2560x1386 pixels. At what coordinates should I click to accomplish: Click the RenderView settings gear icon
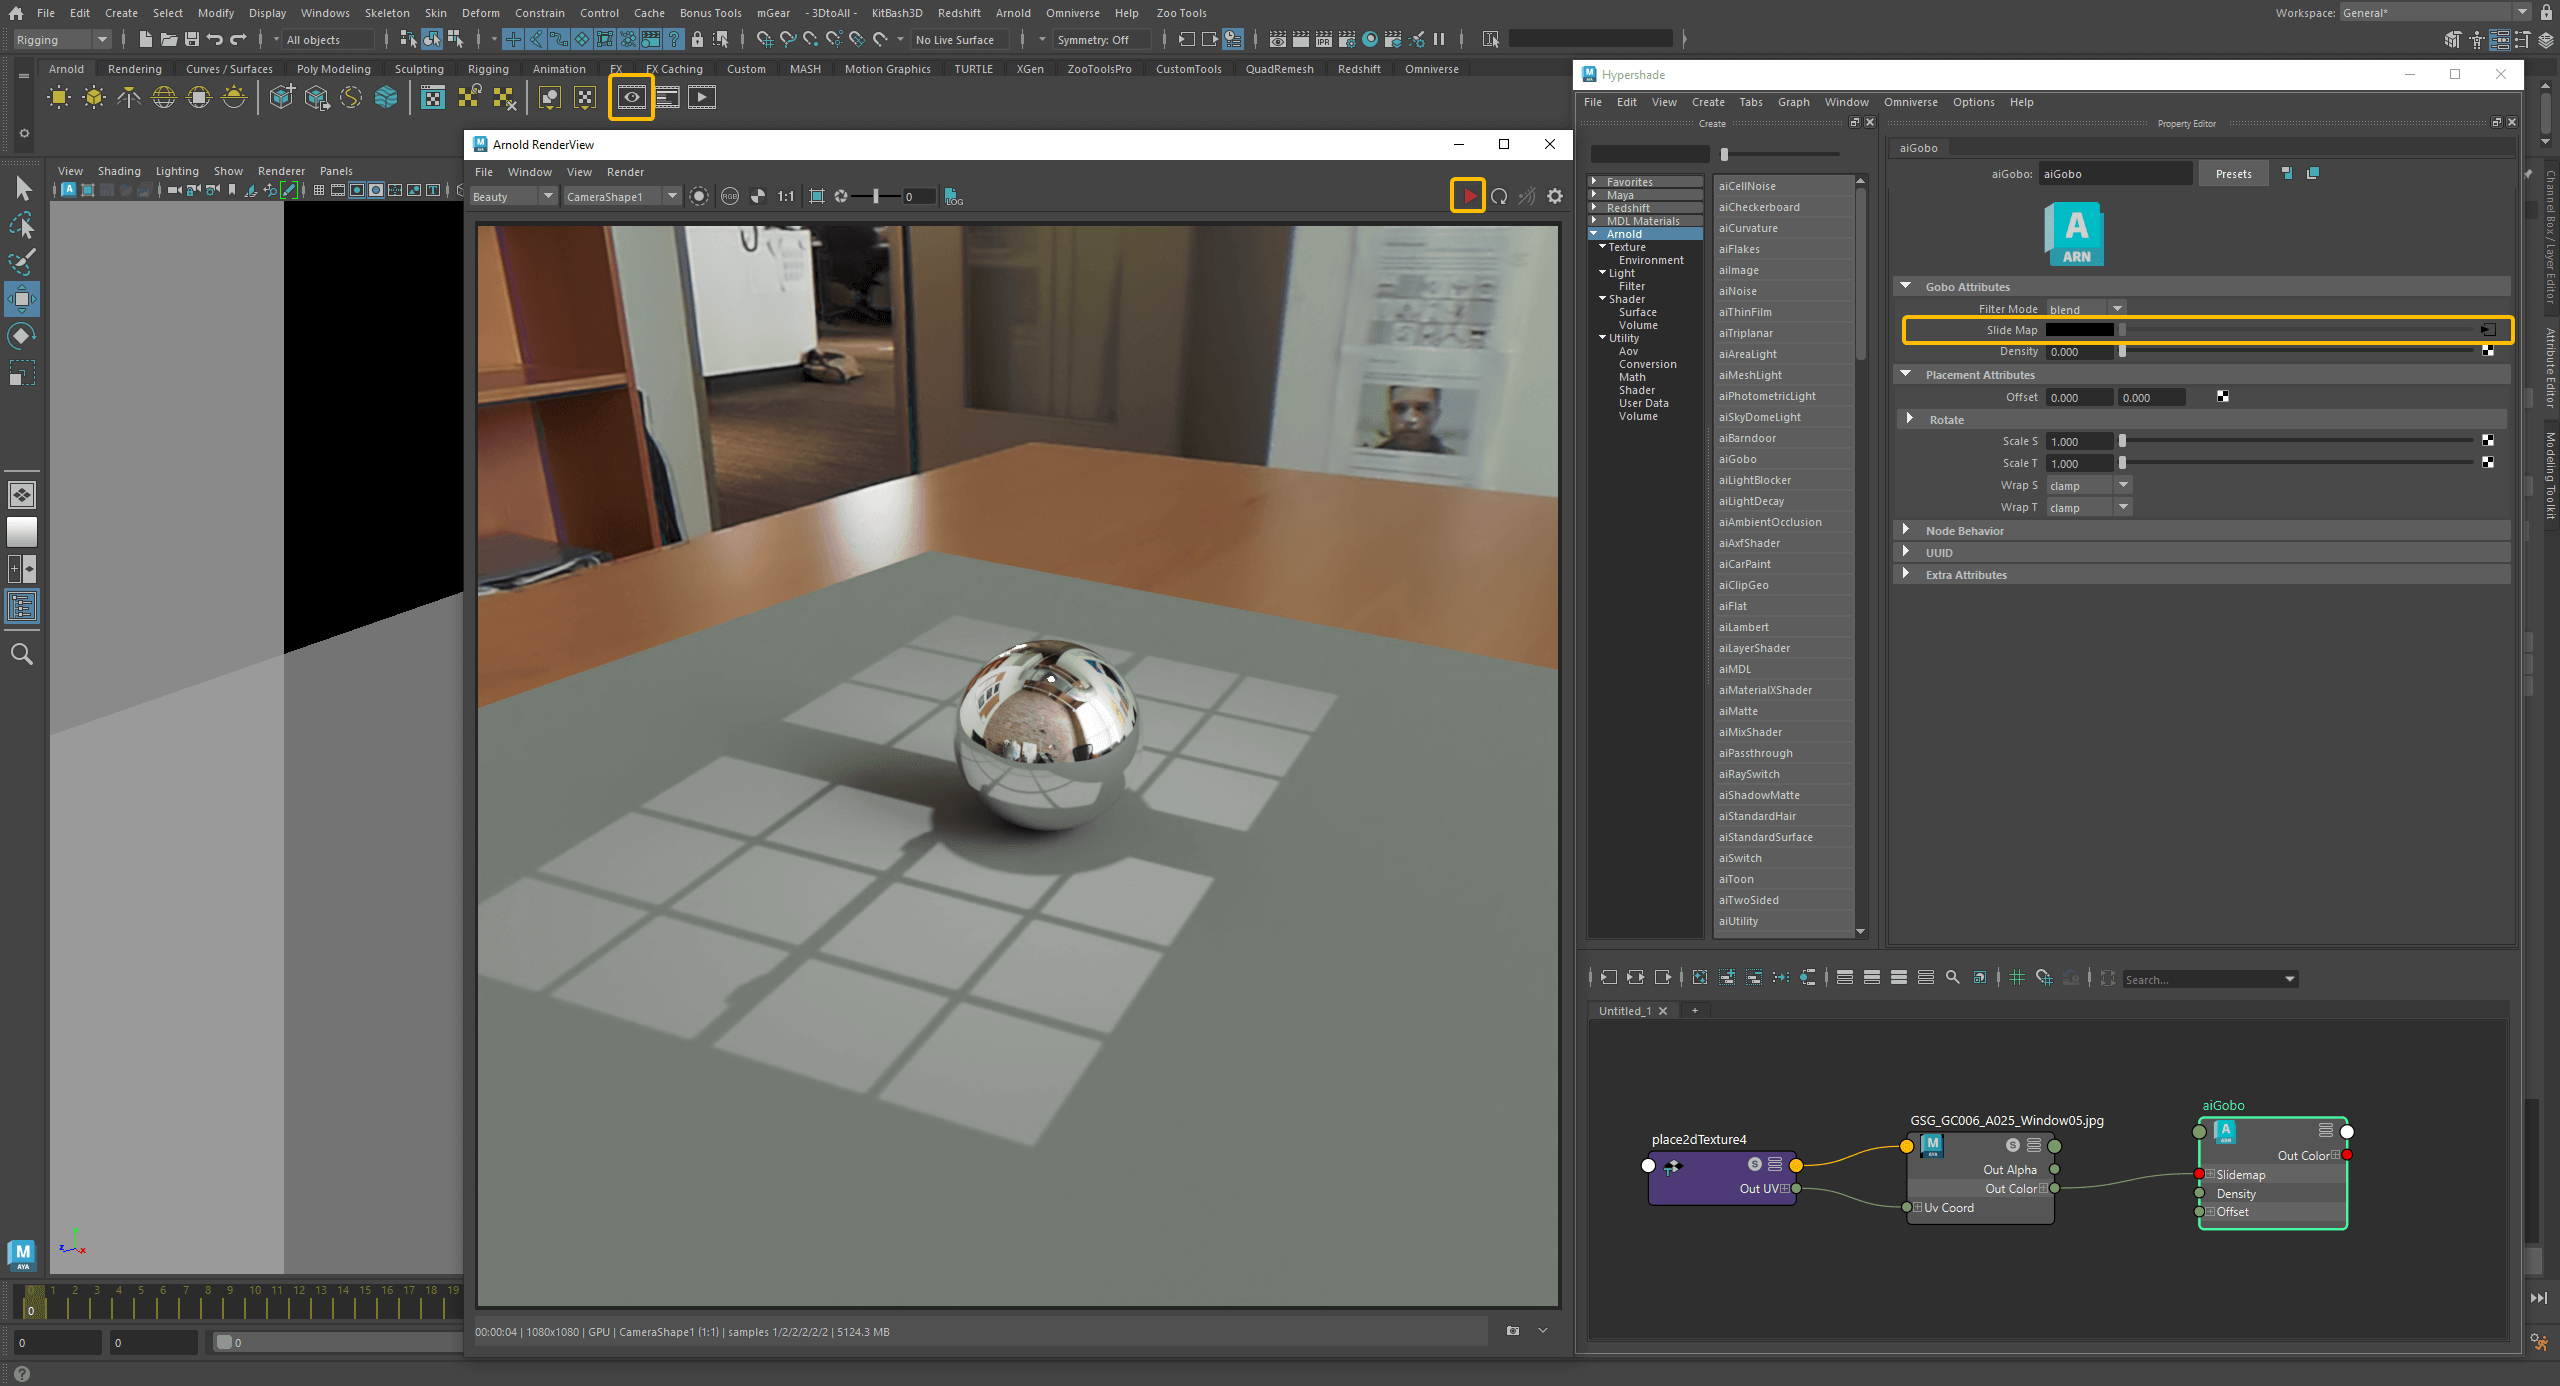(1555, 196)
